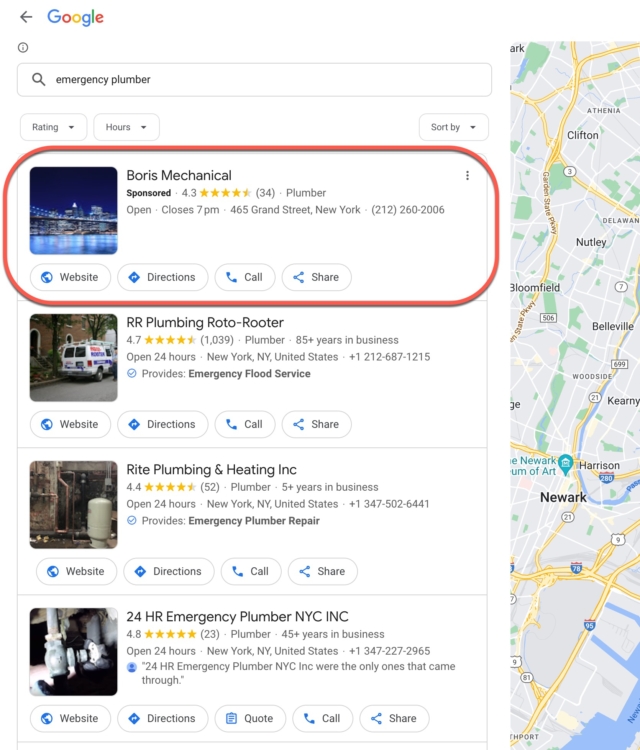
Task: Click Directions for 24 HR Emergency Plumber NYC
Action: coord(162,718)
